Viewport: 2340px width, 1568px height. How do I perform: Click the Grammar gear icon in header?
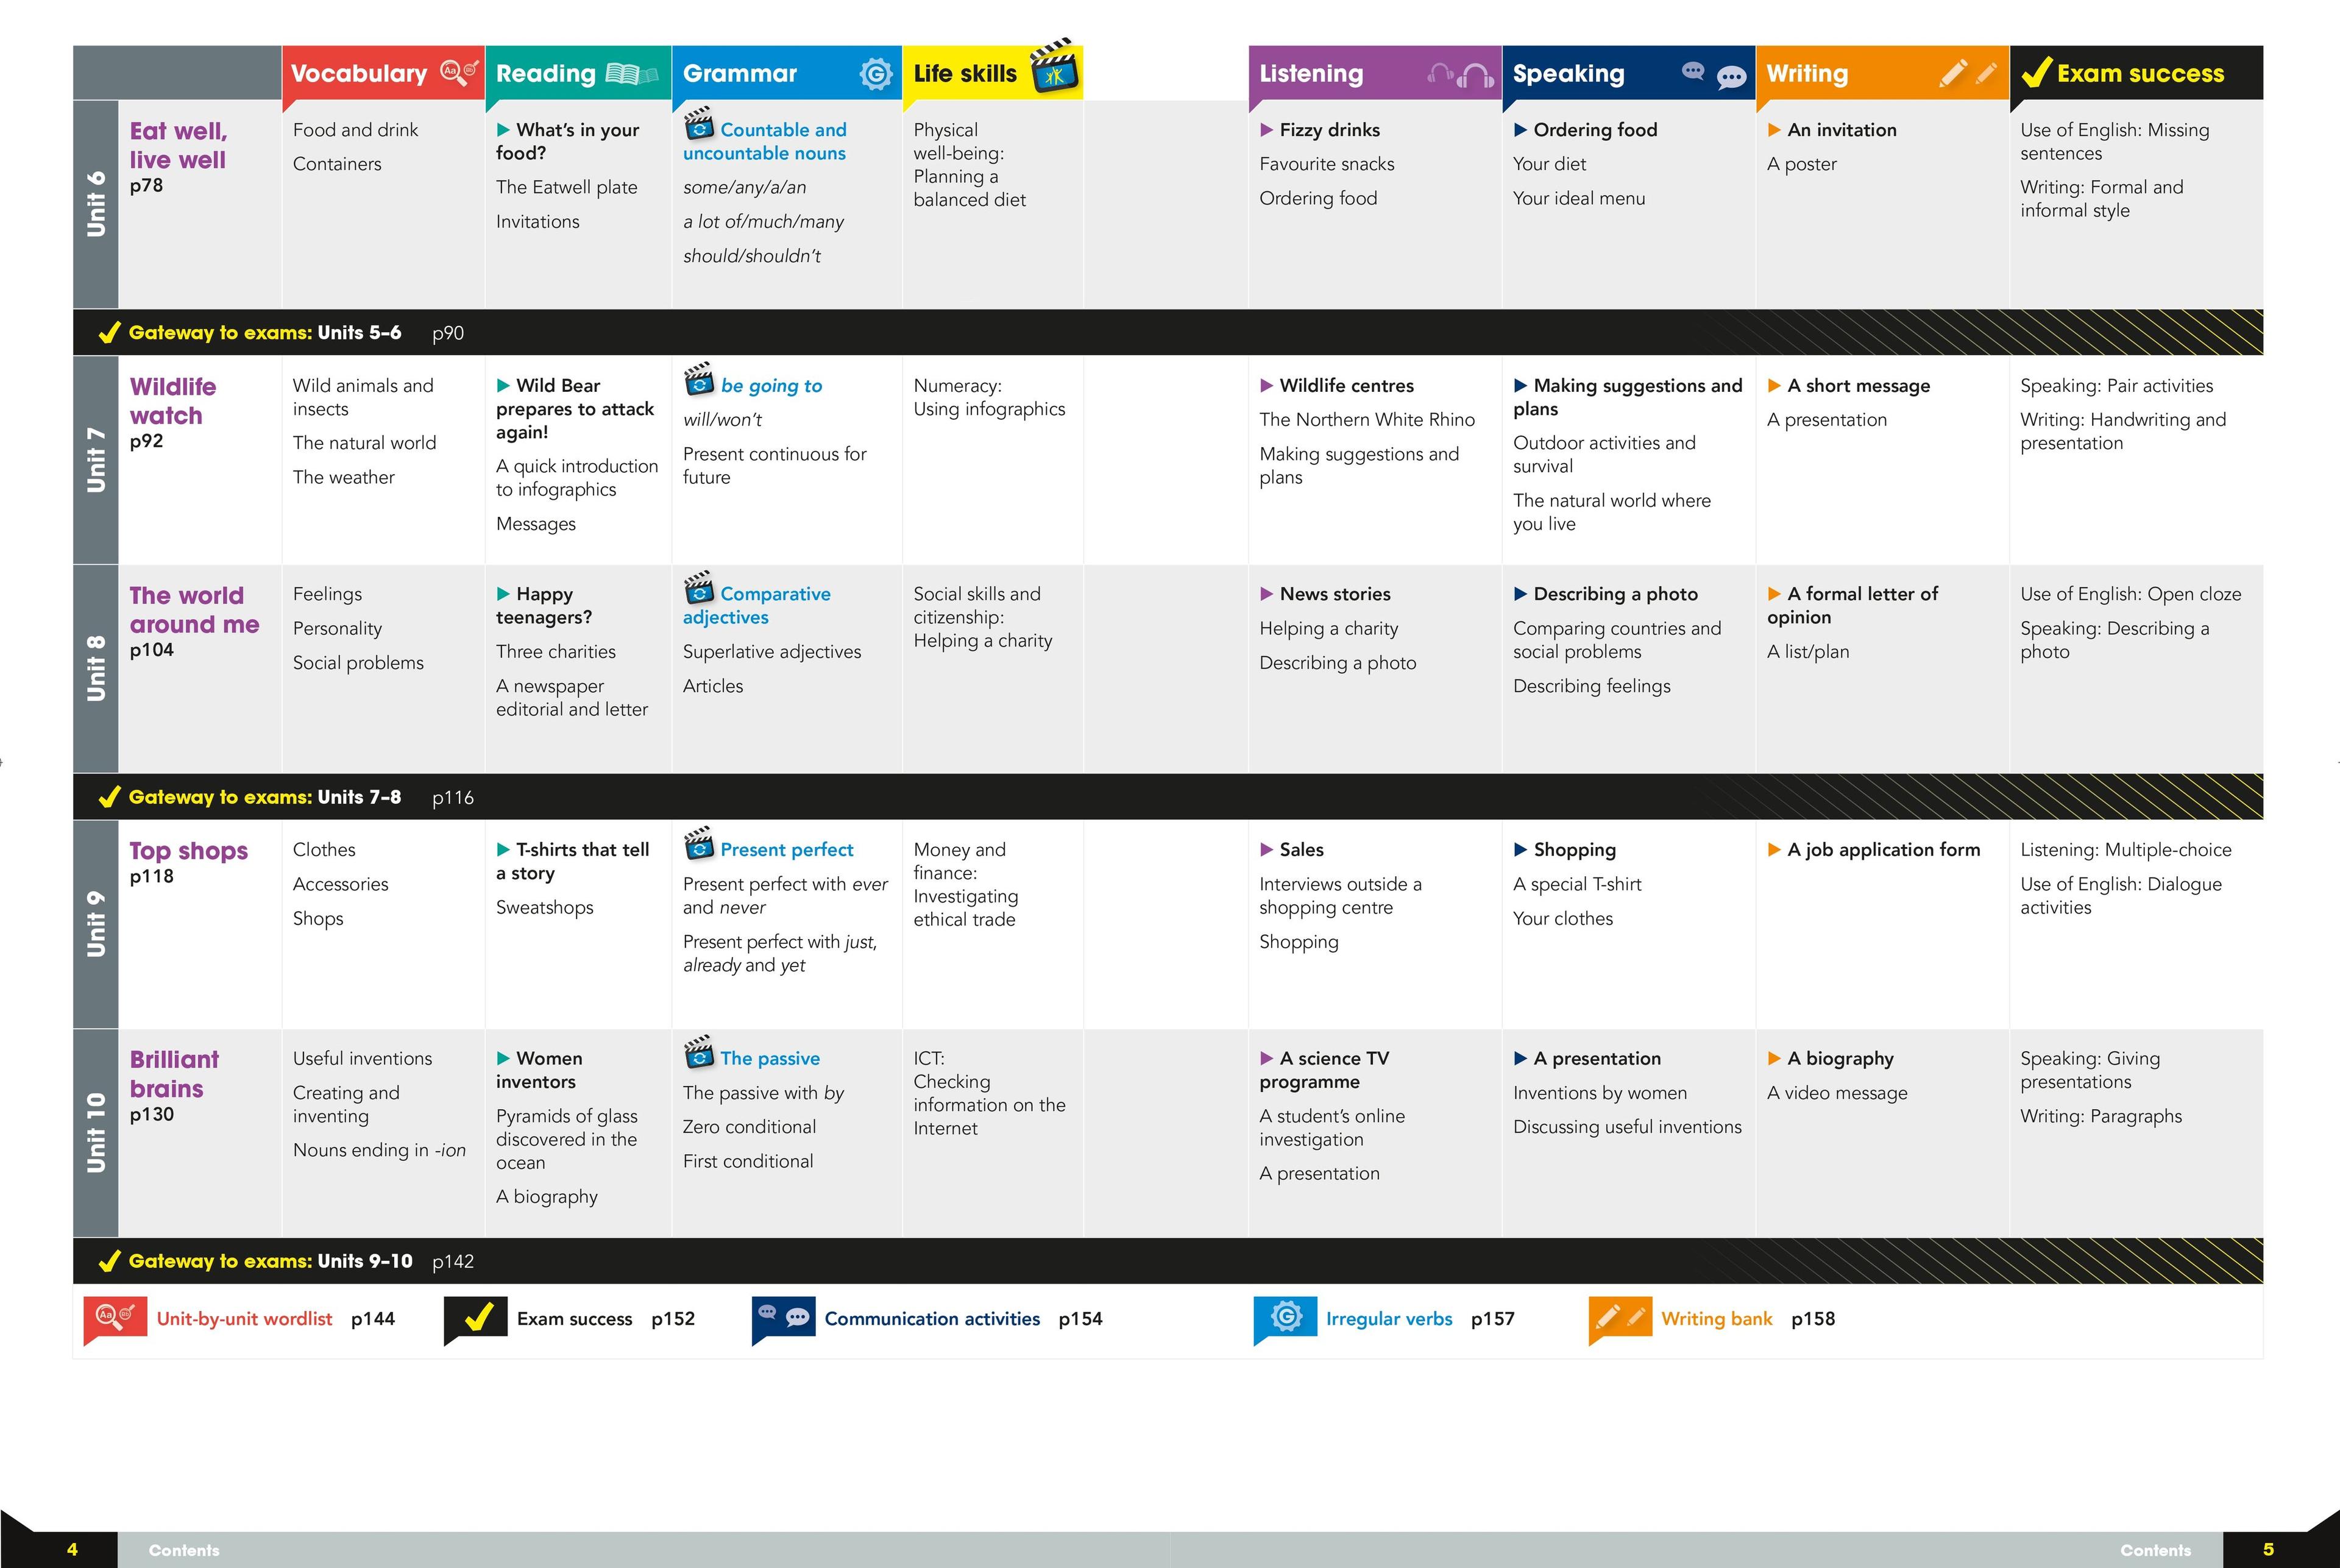pyautogui.click(x=876, y=73)
